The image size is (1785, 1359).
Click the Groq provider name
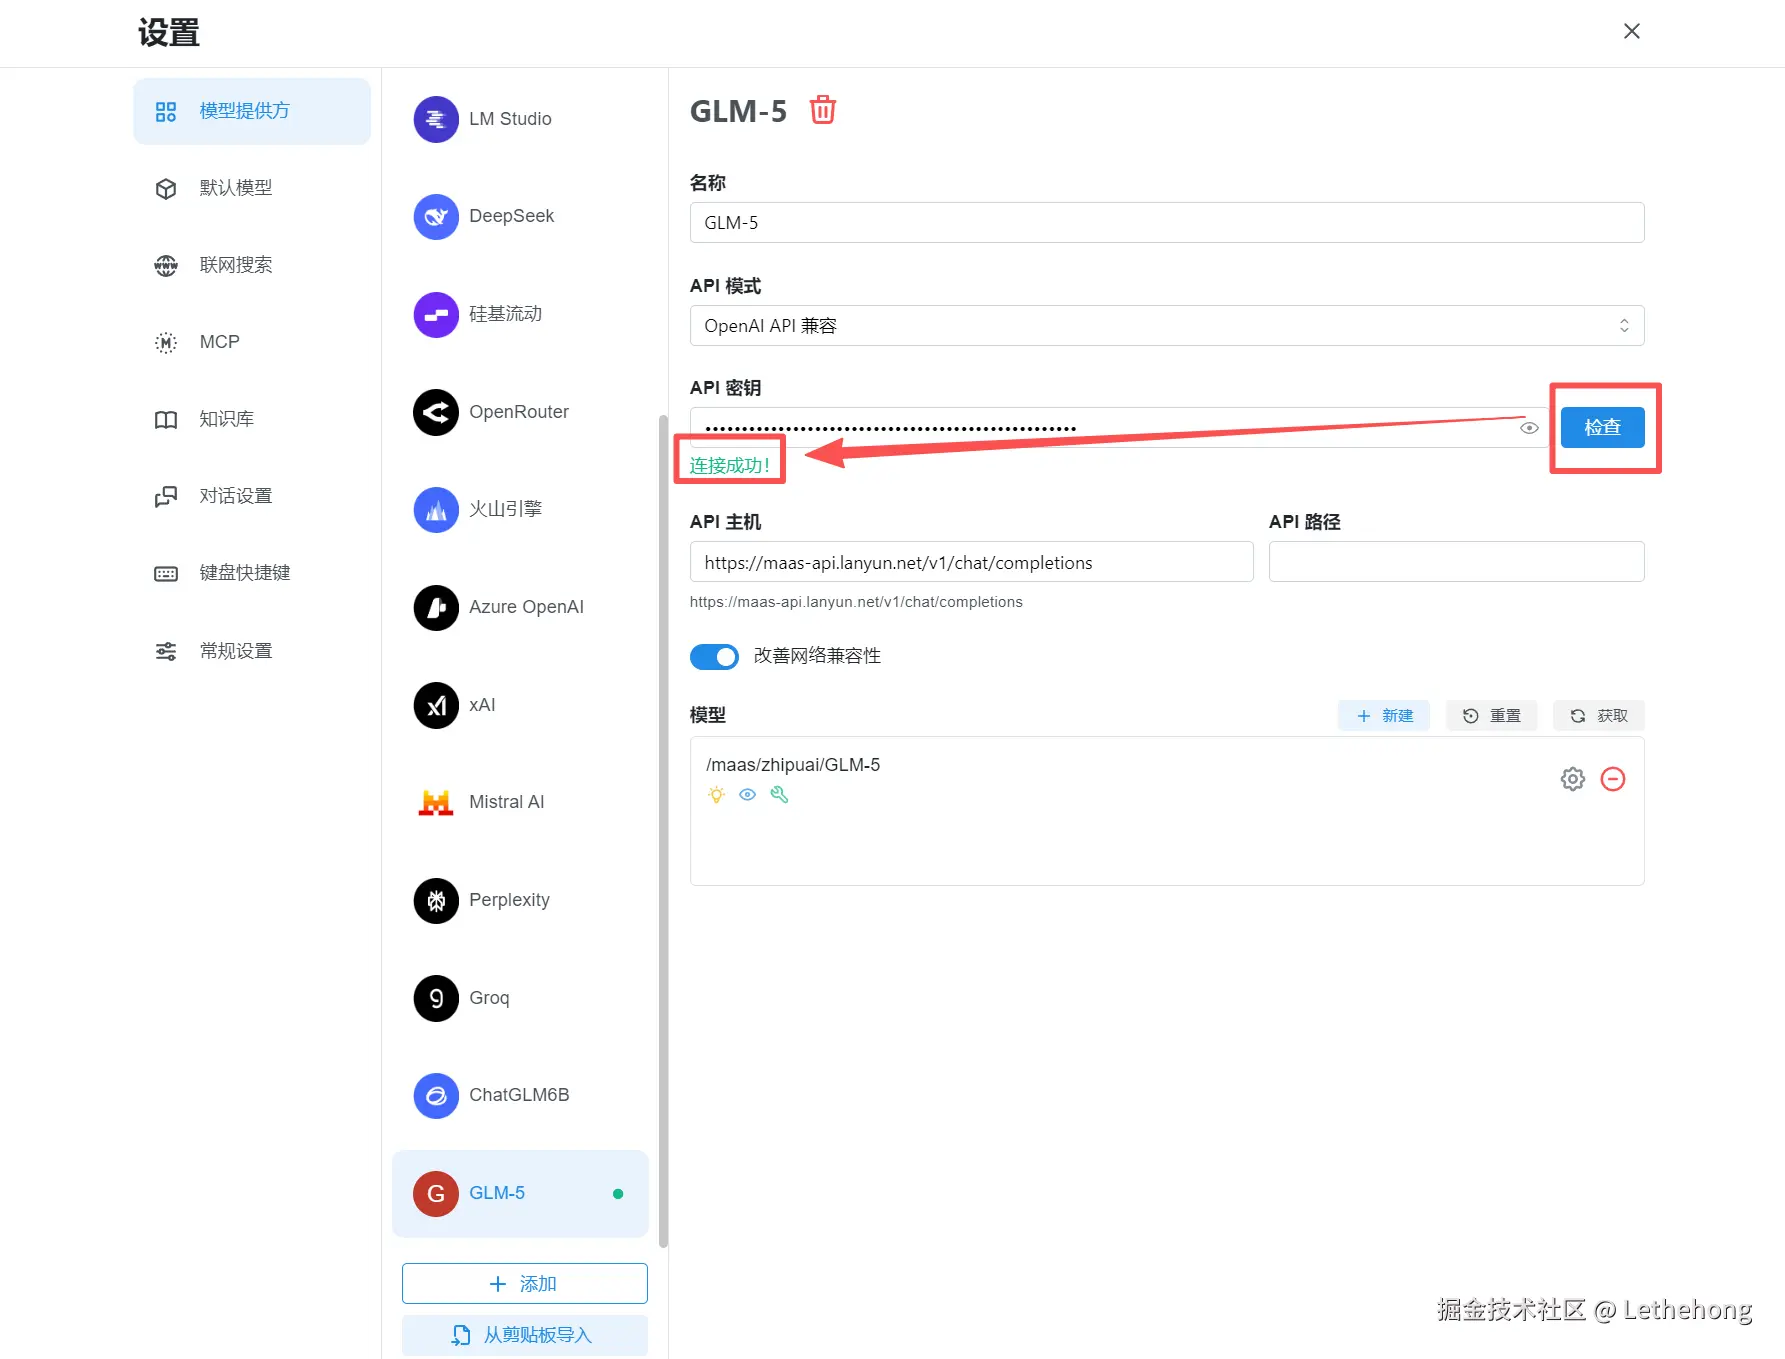coord(489,998)
